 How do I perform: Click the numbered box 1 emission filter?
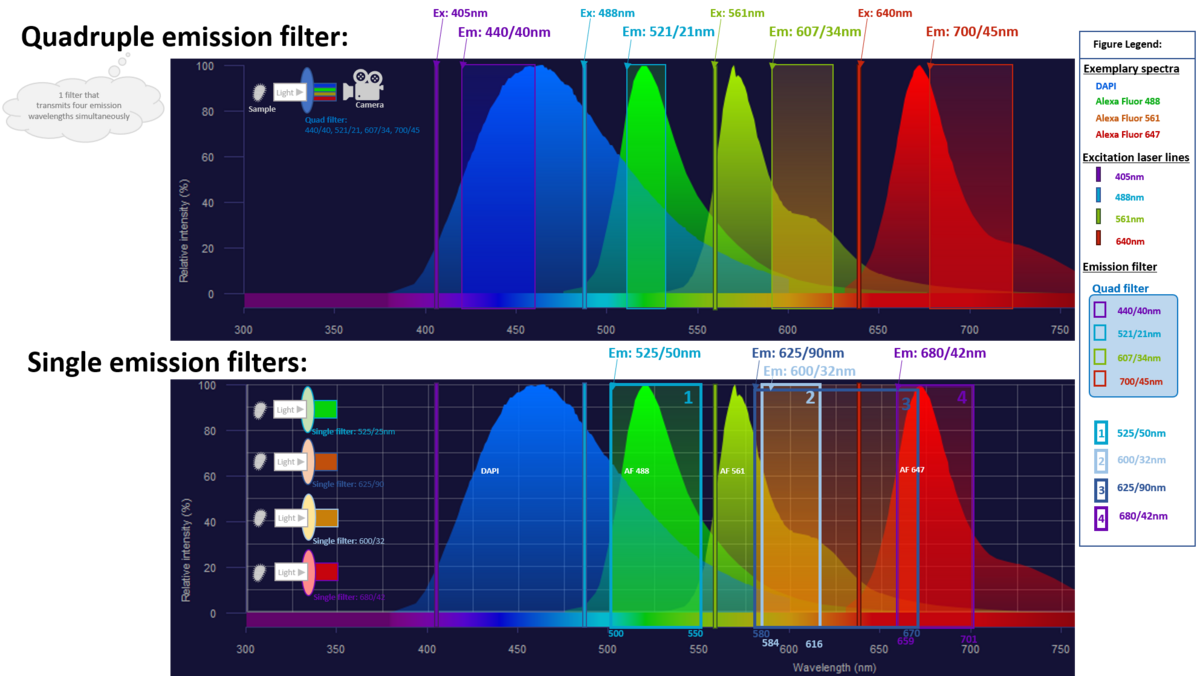687,398
